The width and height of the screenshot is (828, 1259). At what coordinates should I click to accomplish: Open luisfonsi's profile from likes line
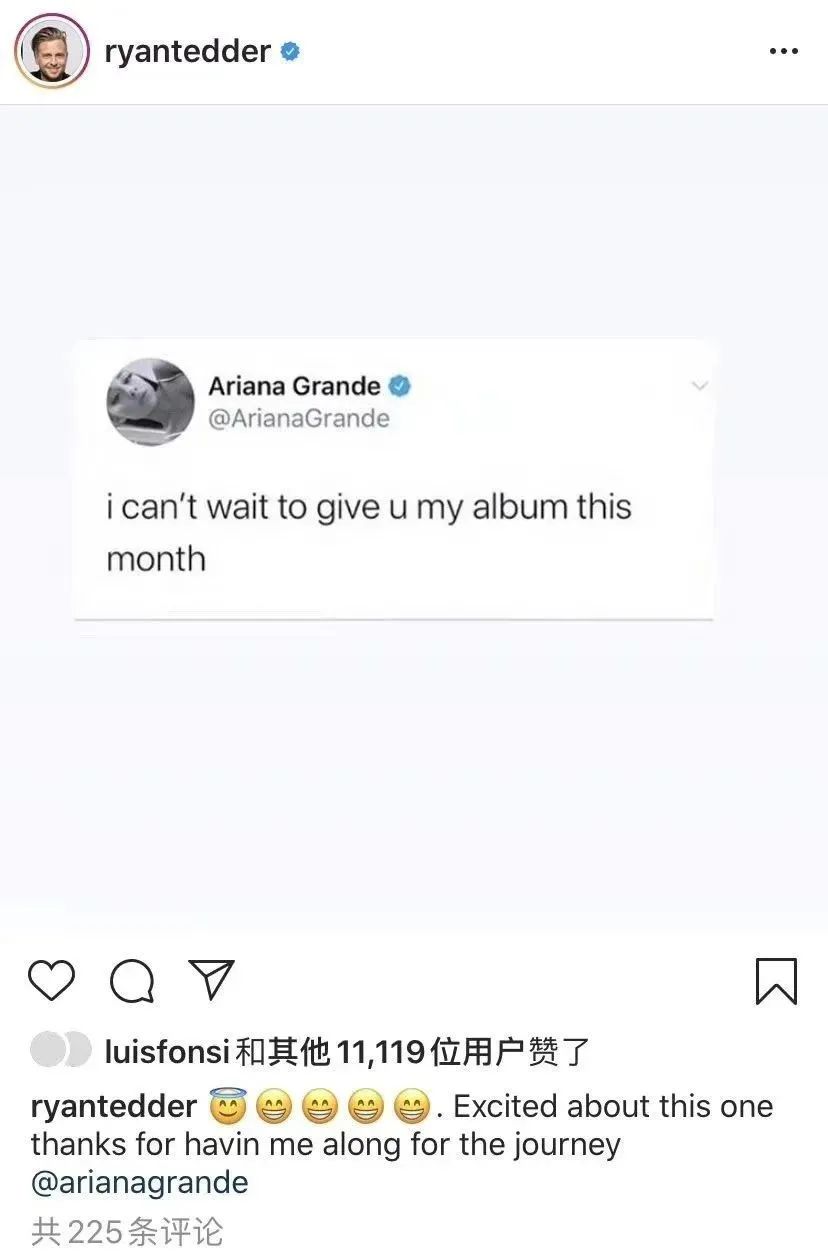coord(167,1052)
